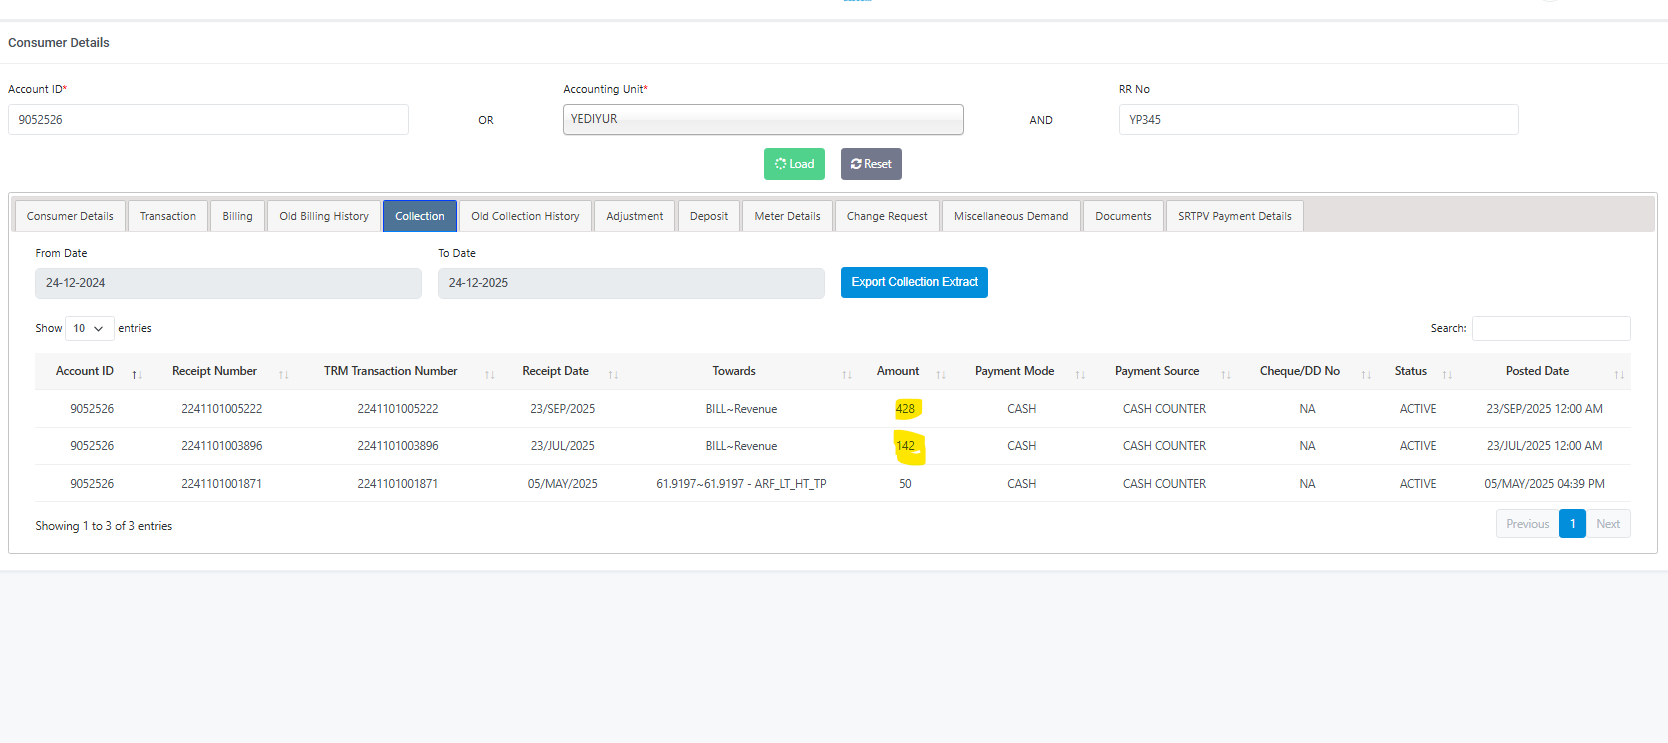Open the entries per page dropdown

(x=89, y=328)
